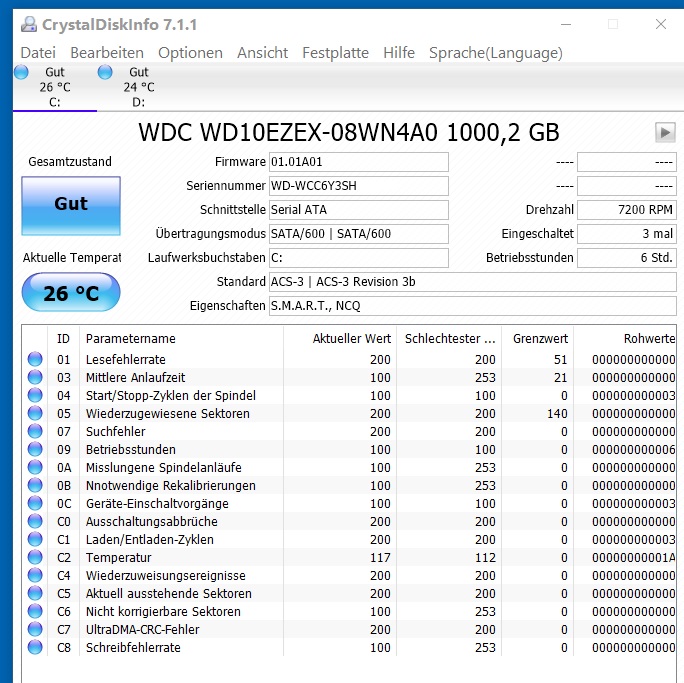Click the Grenzwert column header
Image resolution: width=684 pixels, height=683 pixels.
click(x=538, y=338)
